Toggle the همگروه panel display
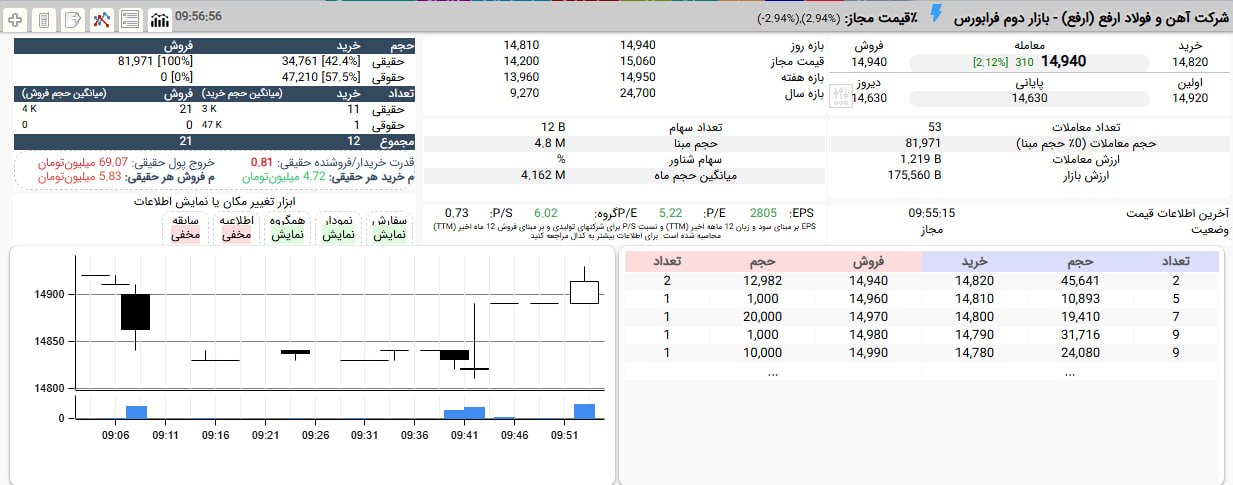Image resolution: width=1233 pixels, height=485 pixels. click(x=288, y=228)
